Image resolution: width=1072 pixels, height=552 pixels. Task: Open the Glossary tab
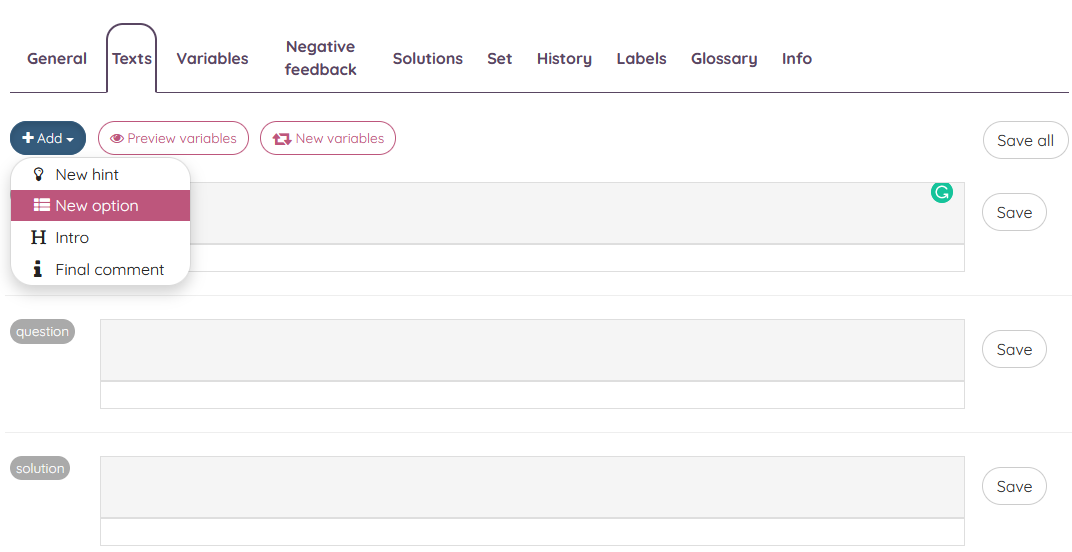[723, 59]
